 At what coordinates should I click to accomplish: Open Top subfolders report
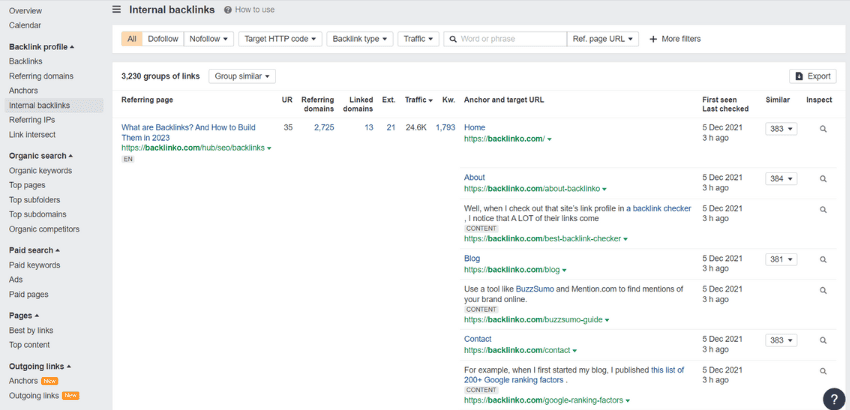click(34, 200)
